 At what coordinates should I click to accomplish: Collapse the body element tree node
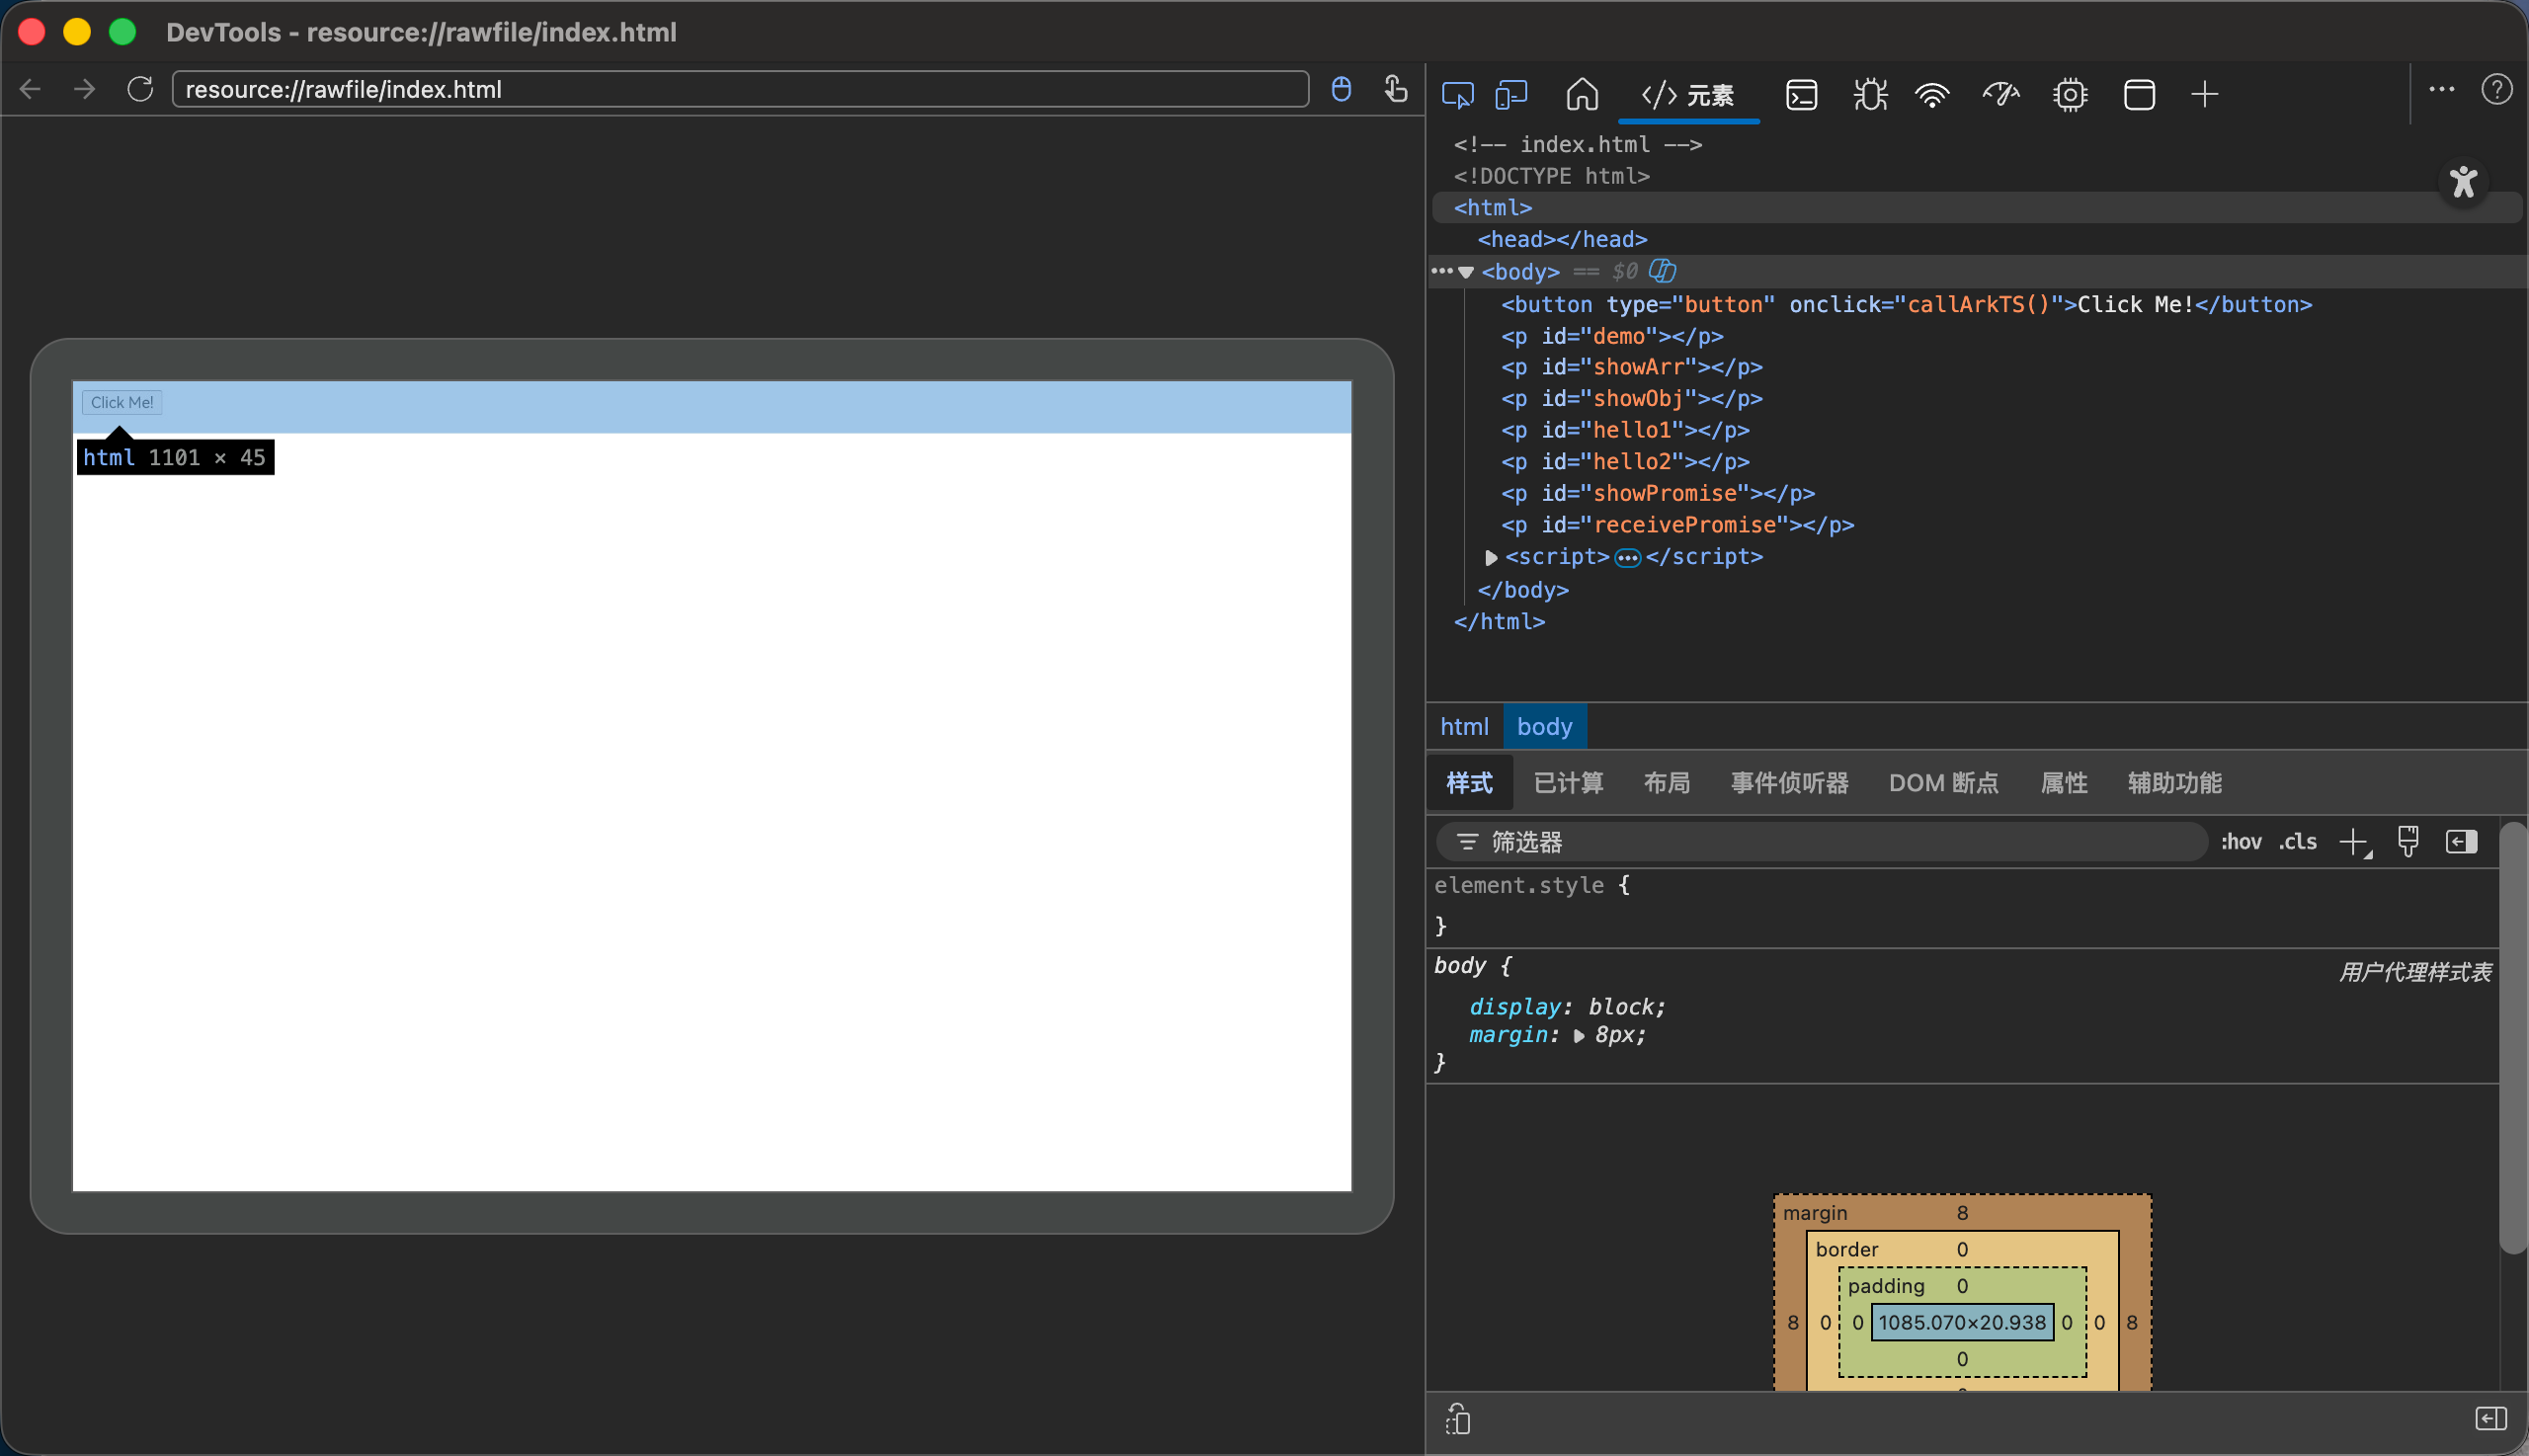click(1466, 272)
